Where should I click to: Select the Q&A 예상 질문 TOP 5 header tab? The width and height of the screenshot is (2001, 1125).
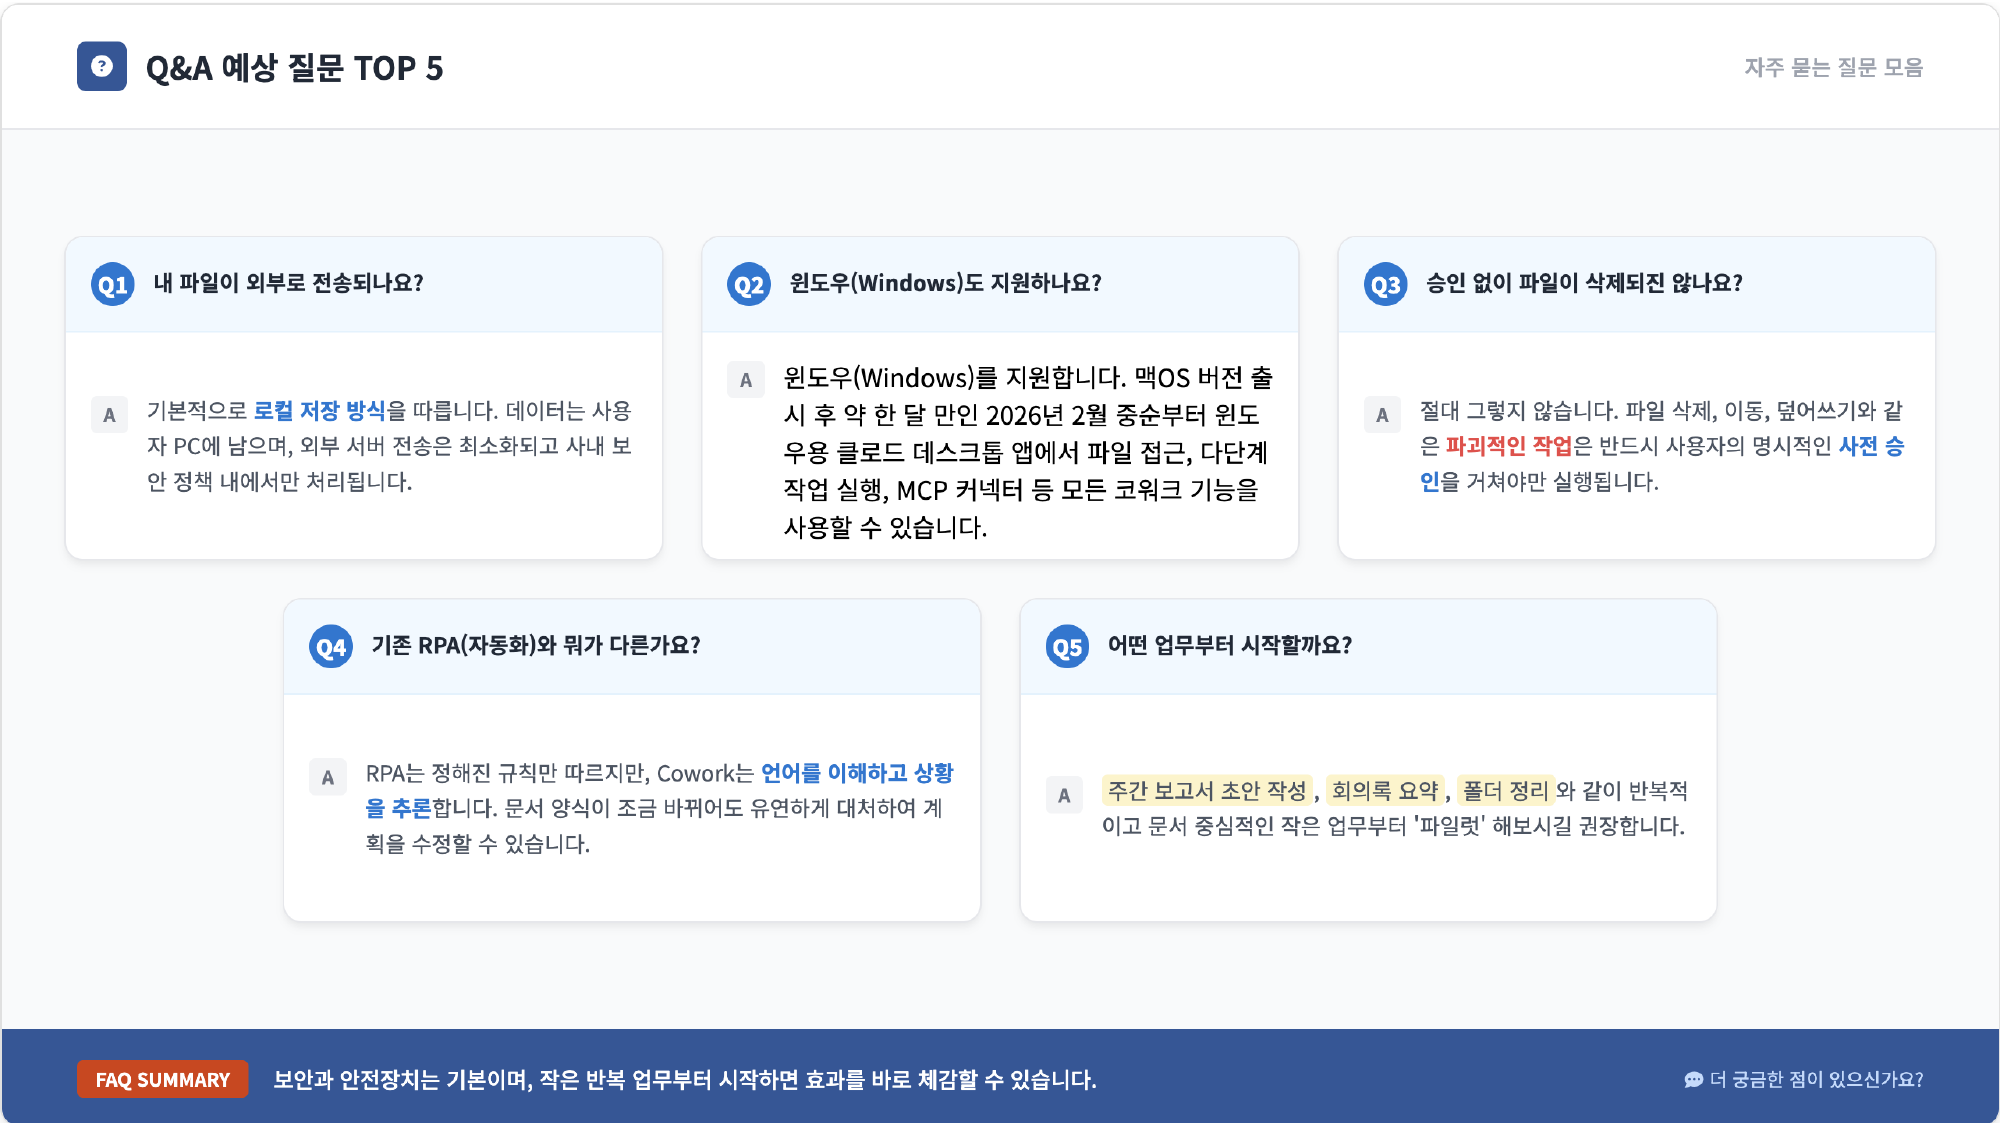pyautogui.click(x=294, y=69)
